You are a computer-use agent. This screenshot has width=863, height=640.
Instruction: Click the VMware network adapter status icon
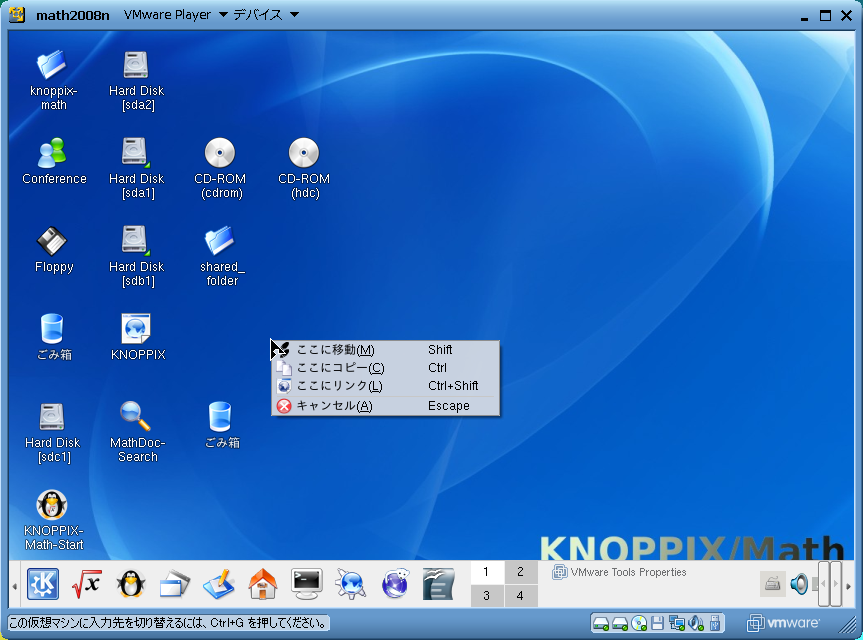pos(676,623)
